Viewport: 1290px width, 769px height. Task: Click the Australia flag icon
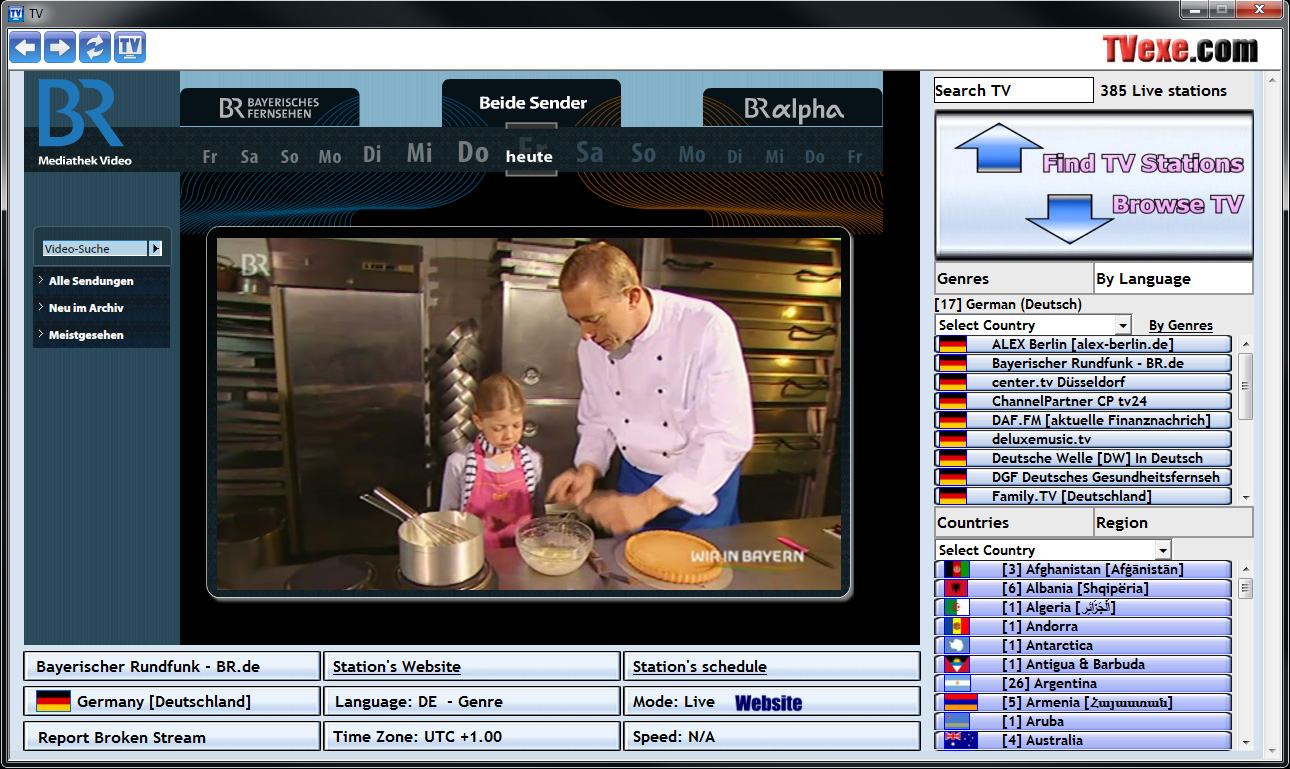pos(961,740)
